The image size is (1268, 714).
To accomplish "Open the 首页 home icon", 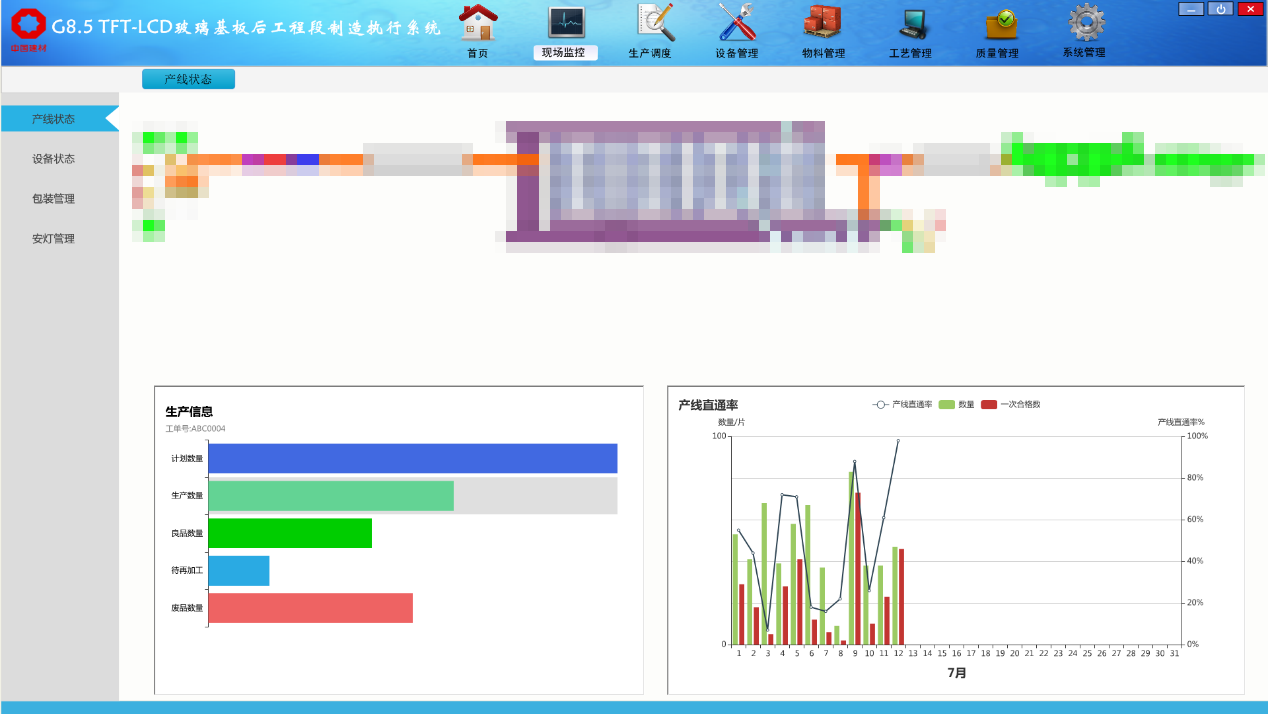I will point(478,22).
